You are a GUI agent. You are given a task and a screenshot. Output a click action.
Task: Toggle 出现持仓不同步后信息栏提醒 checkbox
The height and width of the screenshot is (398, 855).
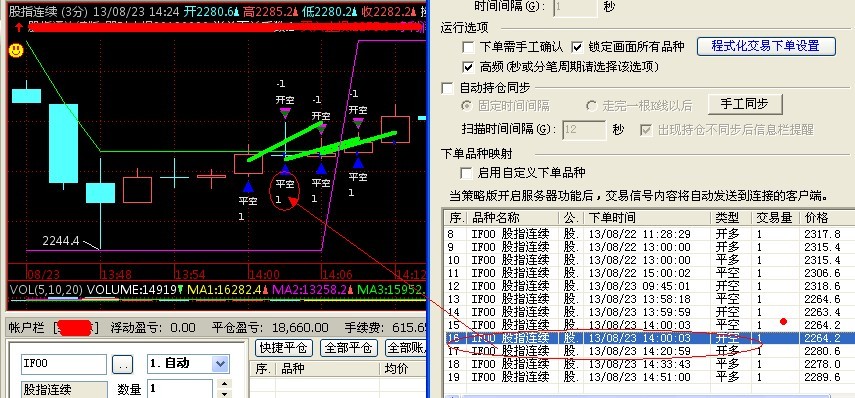click(x=646, y=130)
